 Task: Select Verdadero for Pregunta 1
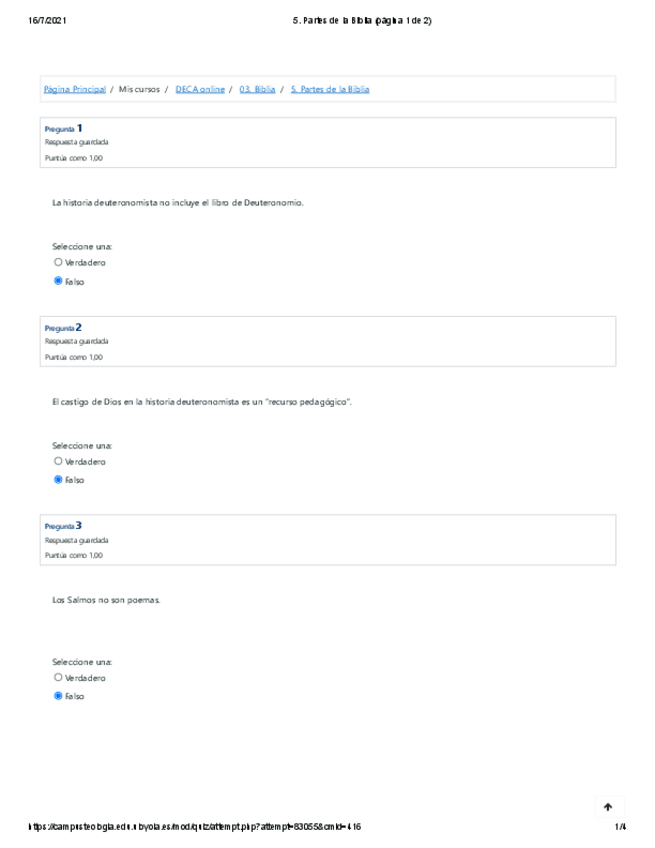pyautogui.click(x=58, y=263)
